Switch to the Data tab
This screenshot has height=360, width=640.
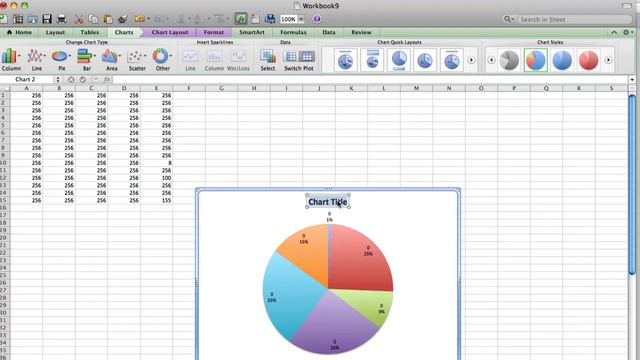(x=329, y=32)
